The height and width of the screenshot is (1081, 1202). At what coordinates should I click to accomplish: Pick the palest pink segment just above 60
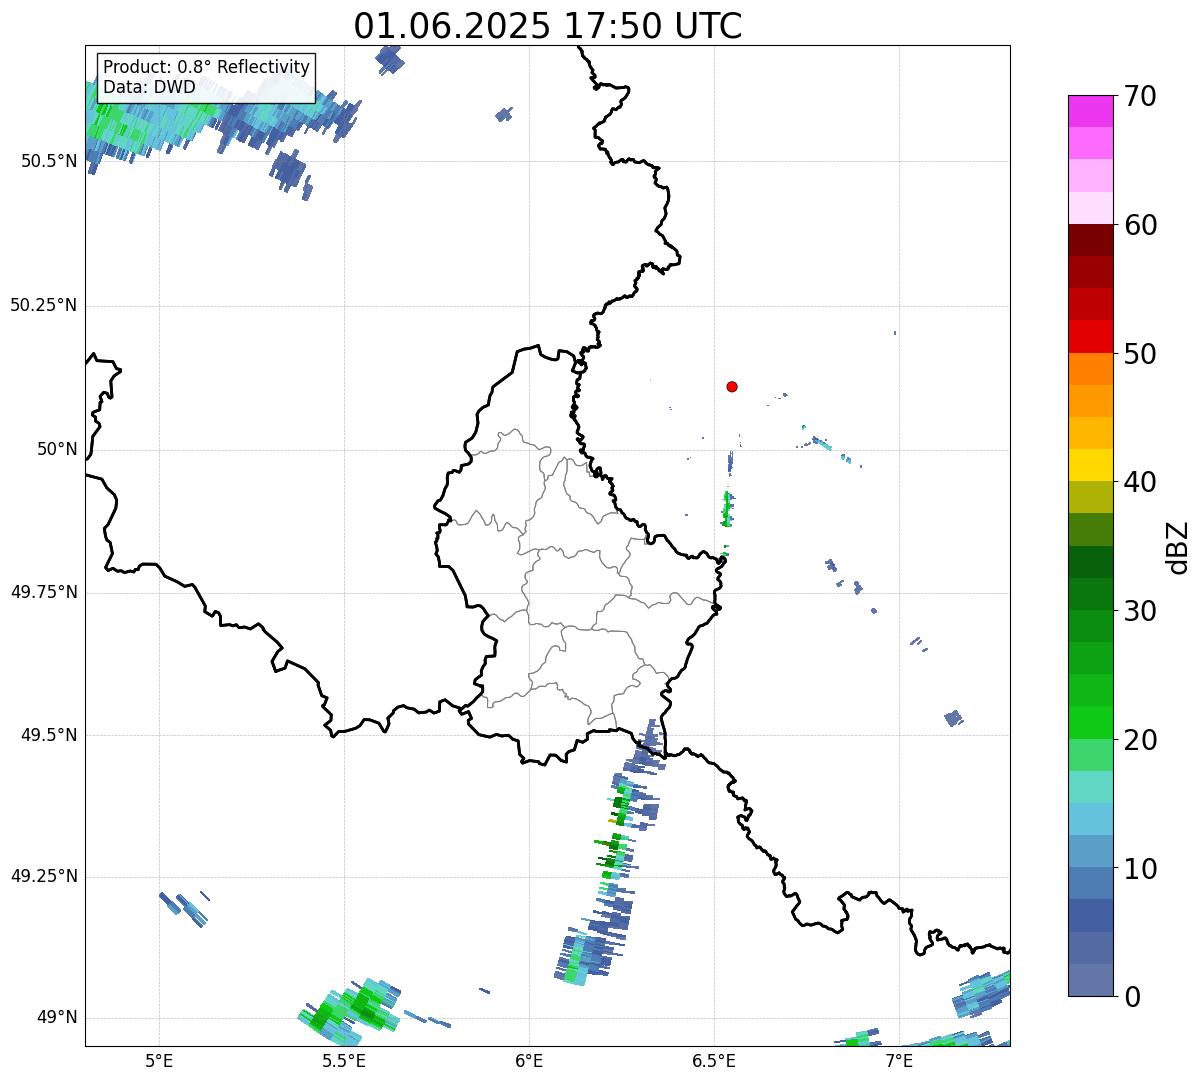[1090, 208]
